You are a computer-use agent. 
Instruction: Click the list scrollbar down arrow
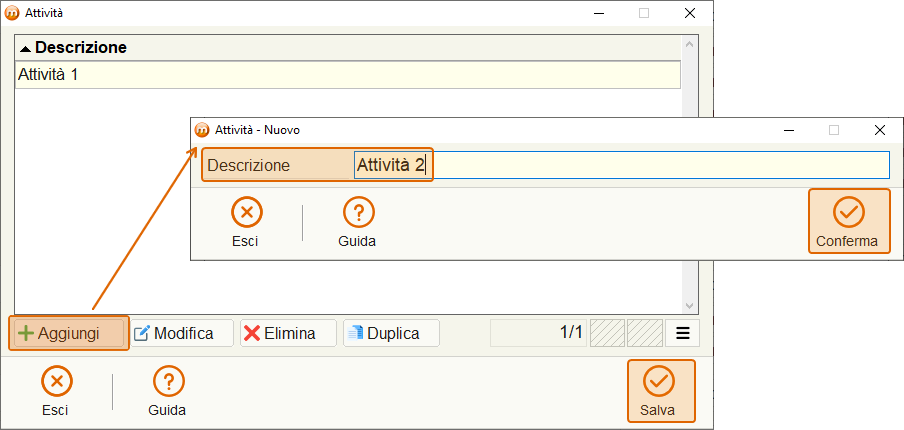689,305
